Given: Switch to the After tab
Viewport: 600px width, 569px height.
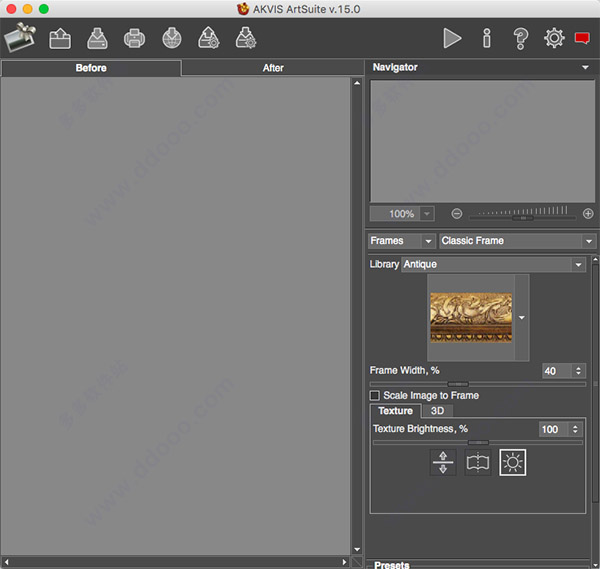Looking at the screenshot, I should [x=273, y=68].
